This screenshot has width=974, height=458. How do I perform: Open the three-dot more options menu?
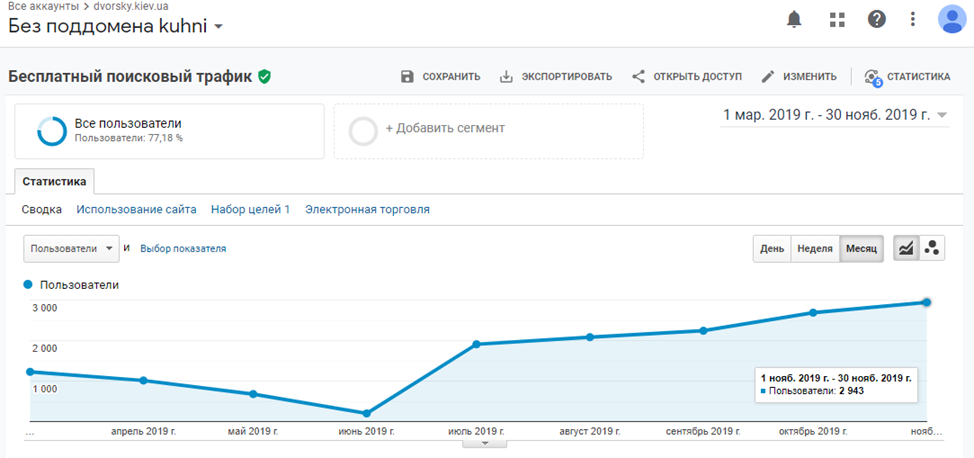pos(913,19)
